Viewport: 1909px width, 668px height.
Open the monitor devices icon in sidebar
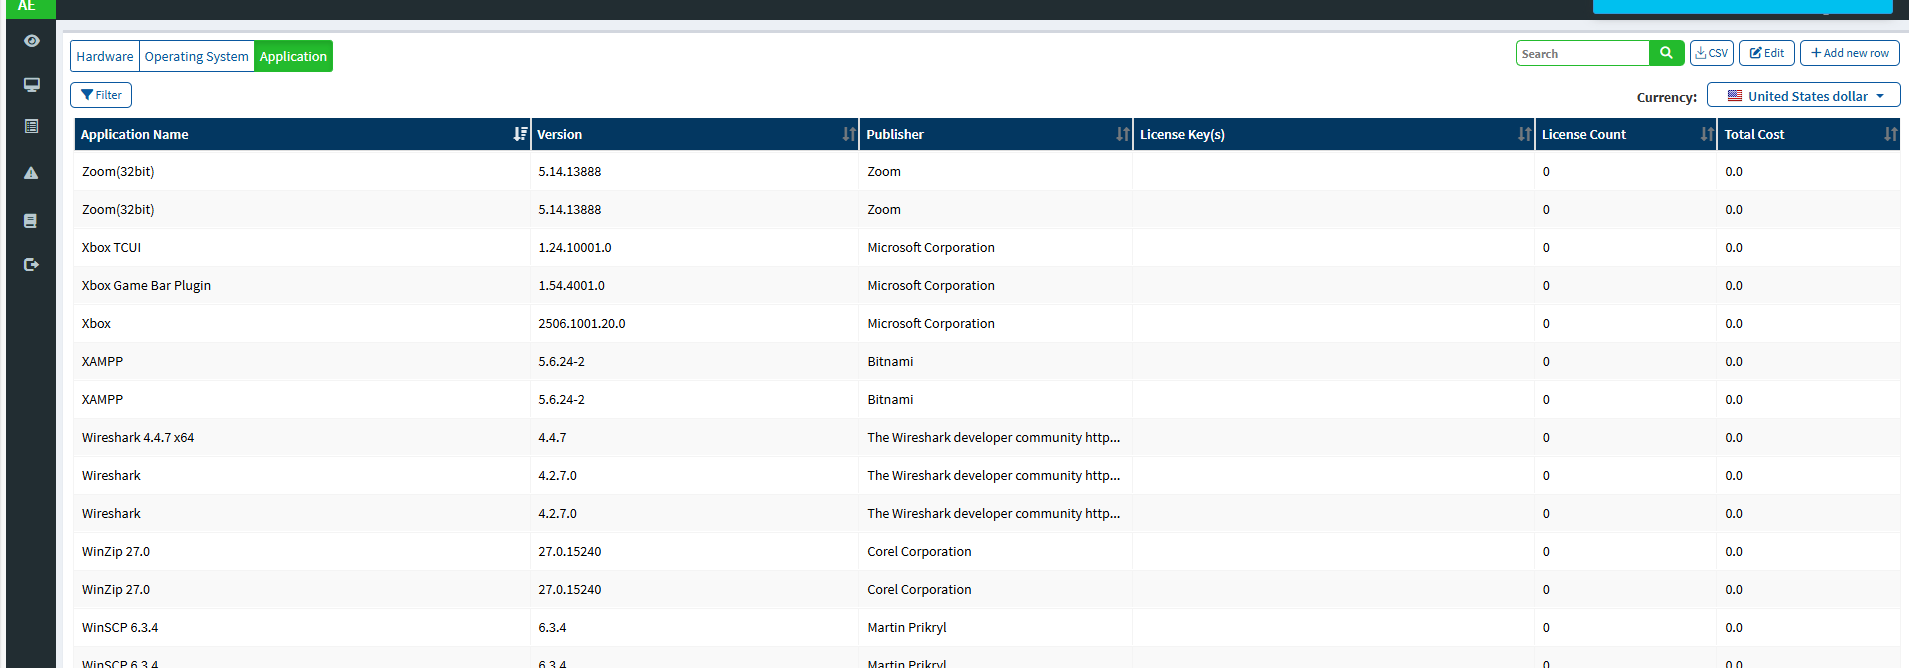click(32, 85)
